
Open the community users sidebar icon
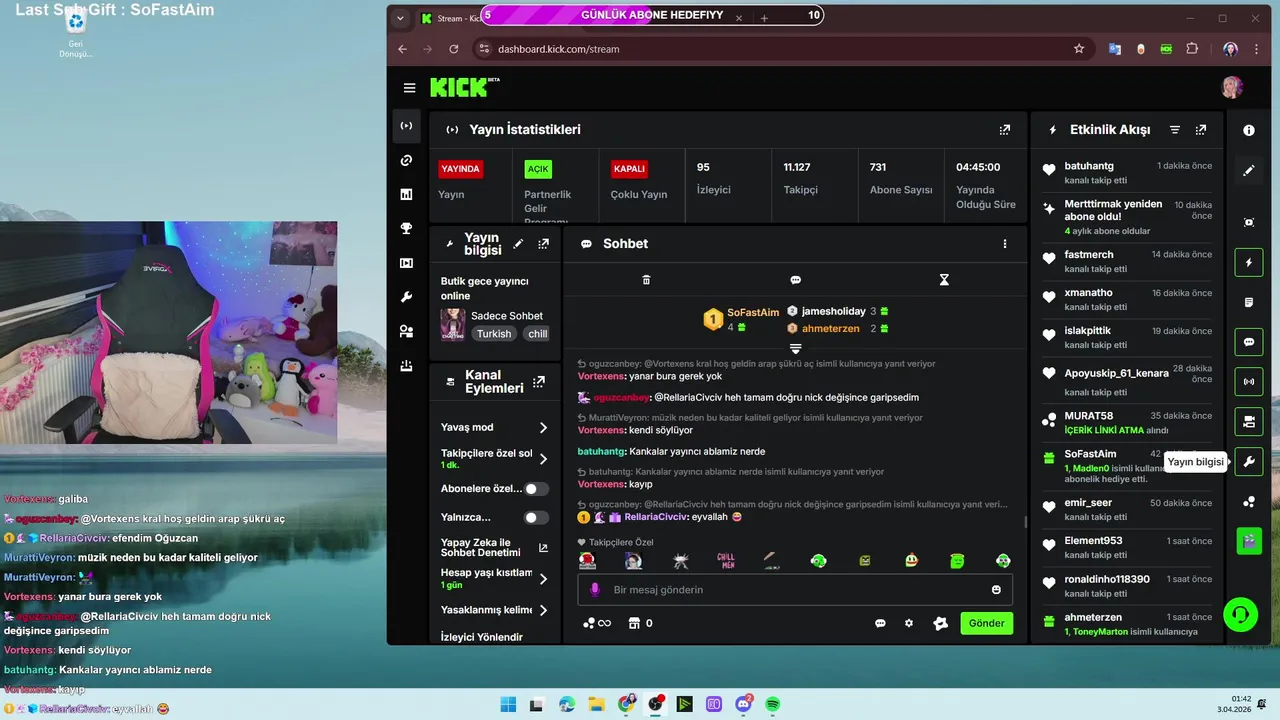pyautogui.click(x=406, y=331)
